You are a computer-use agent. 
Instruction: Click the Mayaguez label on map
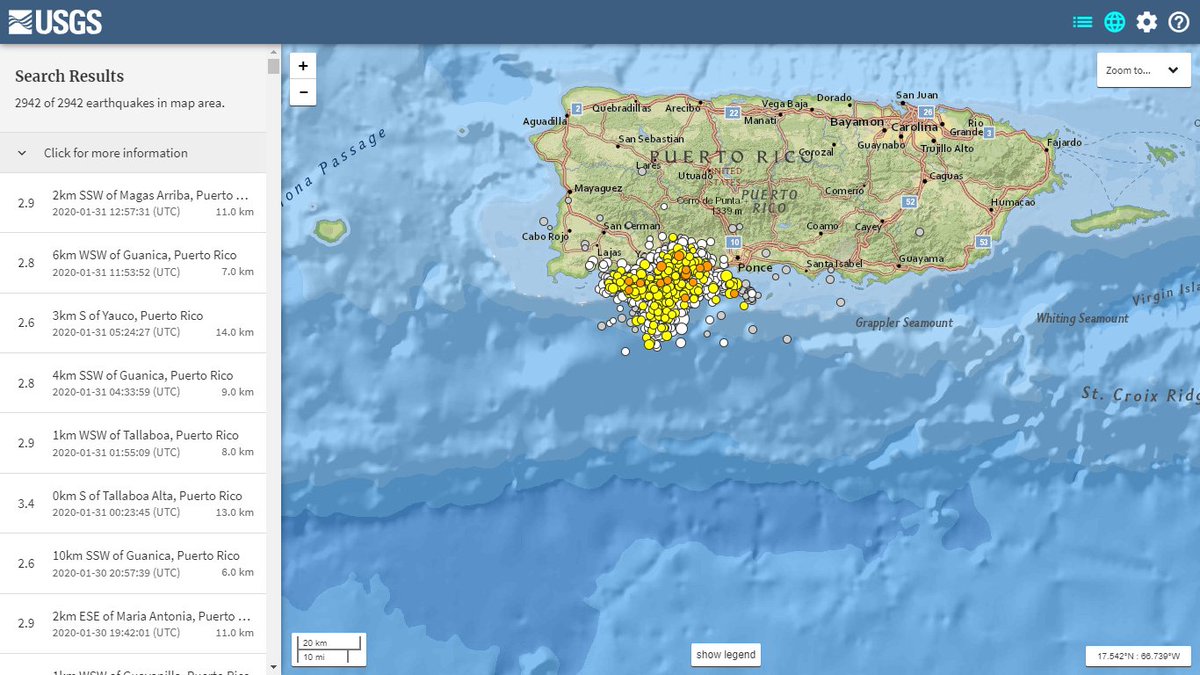pos(599,188)
